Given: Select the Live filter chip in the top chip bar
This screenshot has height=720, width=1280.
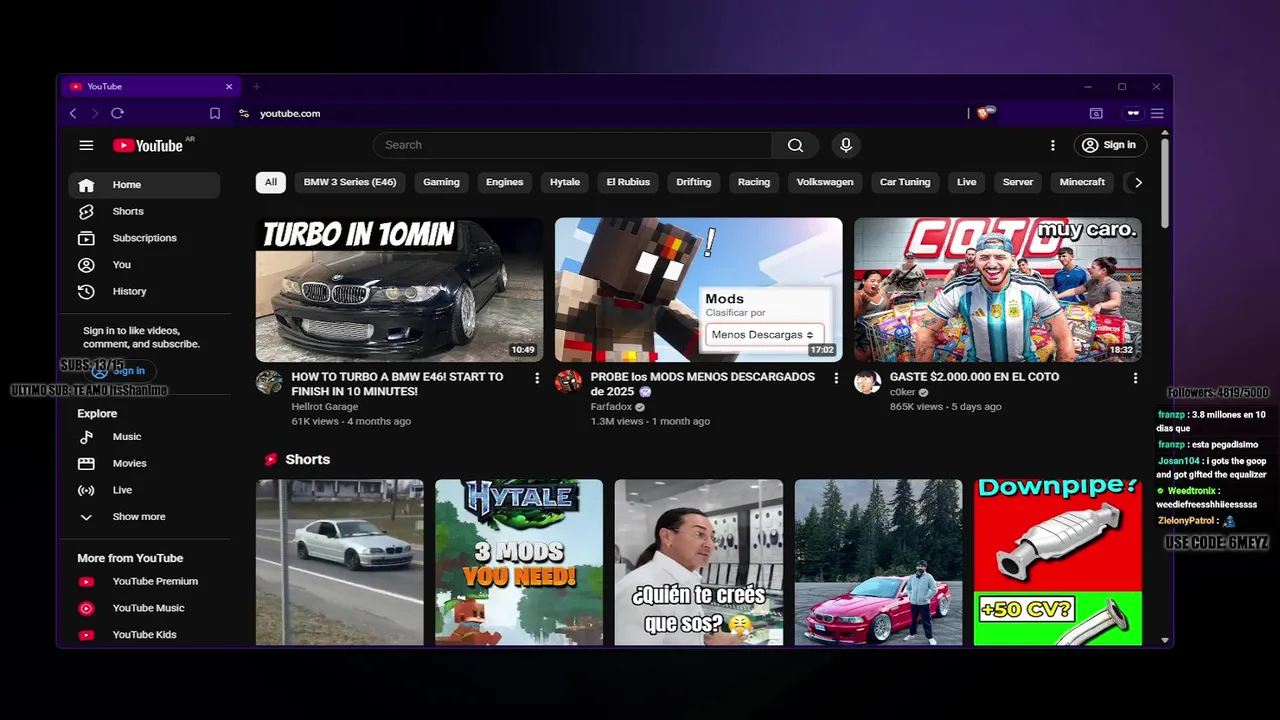Looking at the screenshot, I should tap(966, 182).
